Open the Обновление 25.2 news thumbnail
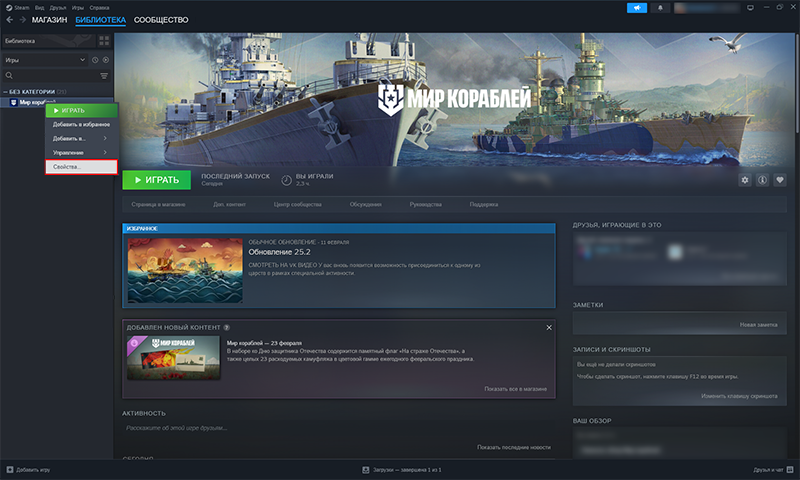The image size is (800, 480). click(x=185, y=270)
